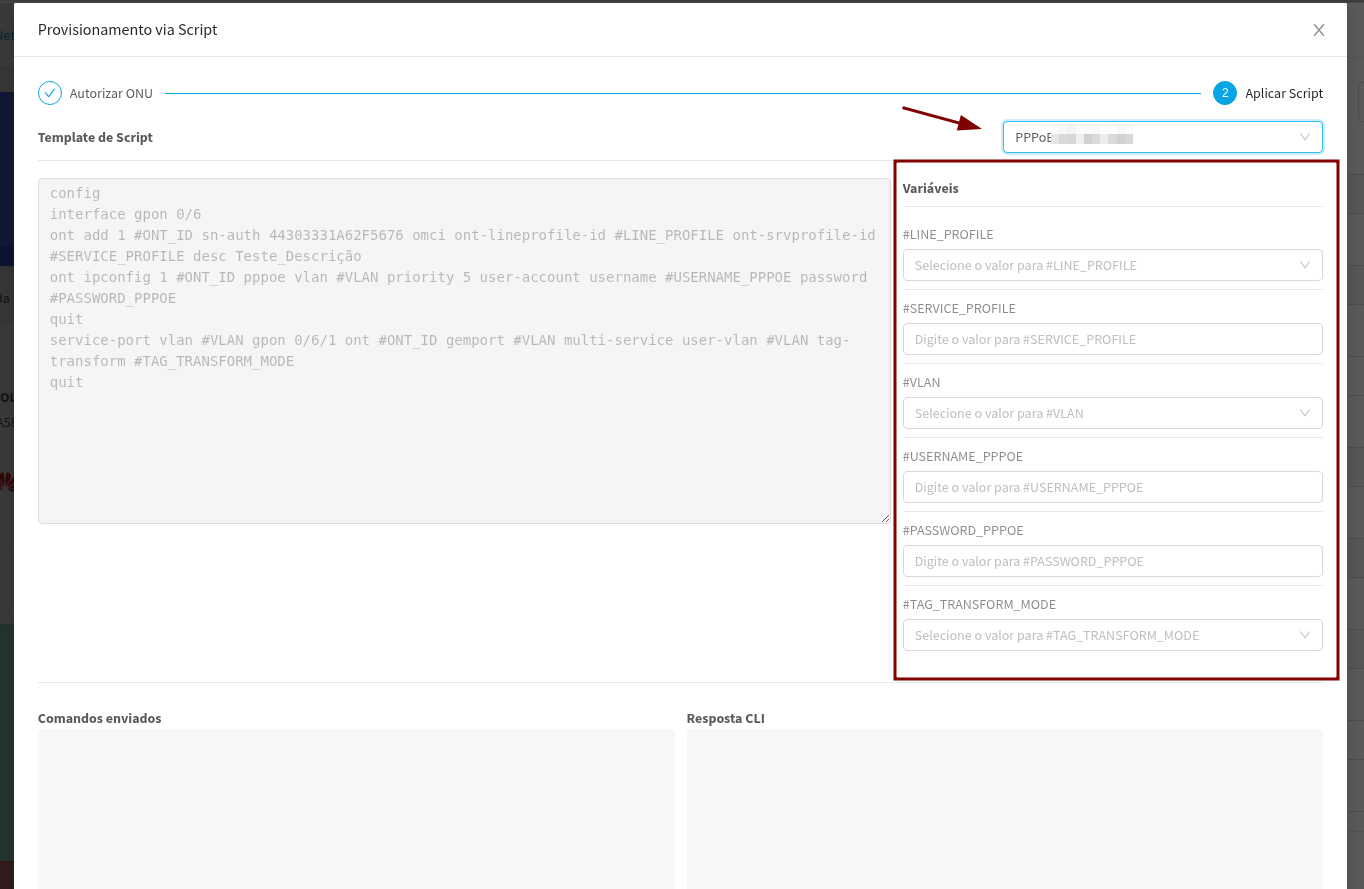
Task: Select the #PASSWORD_PPPOE input box
Action: point(1112,561)
